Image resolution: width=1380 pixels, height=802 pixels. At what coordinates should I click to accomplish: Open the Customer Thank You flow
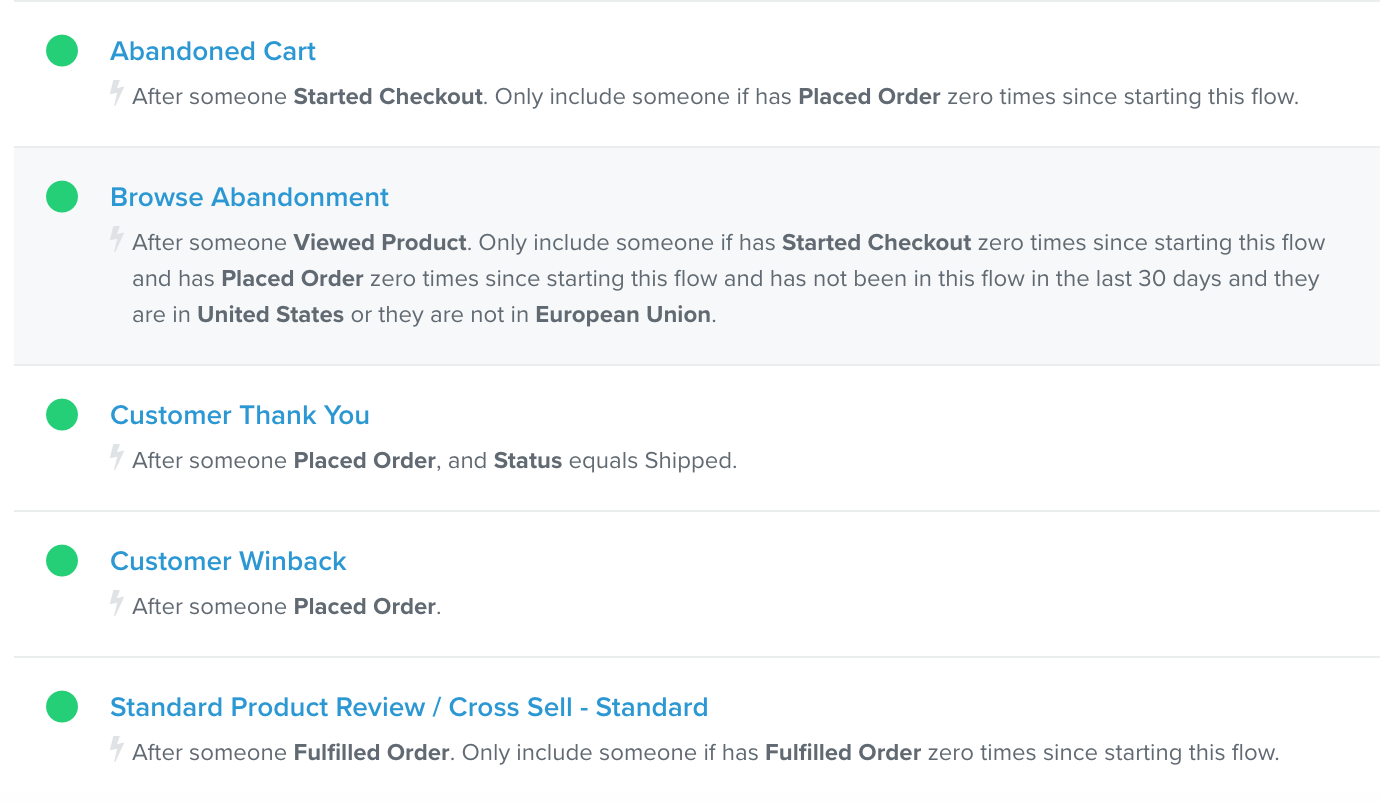[x=240, y=415]
